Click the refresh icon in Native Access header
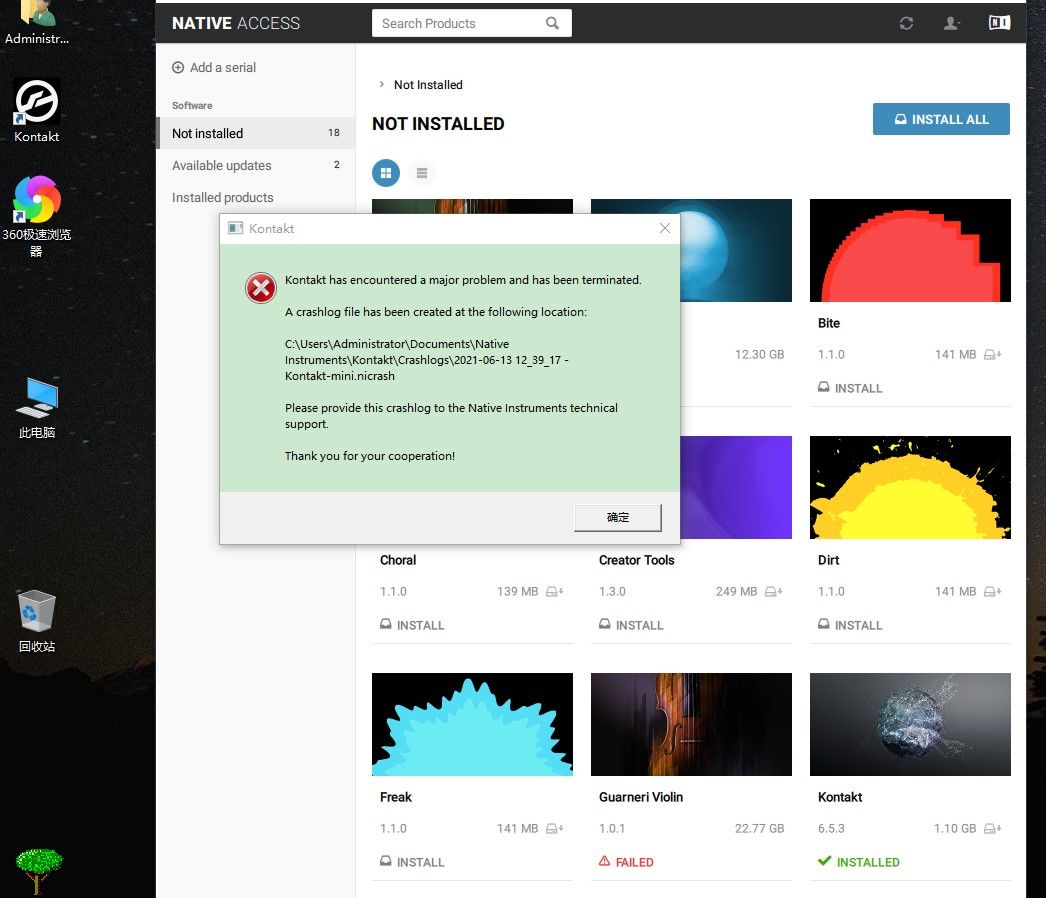 tap(906, 23)
